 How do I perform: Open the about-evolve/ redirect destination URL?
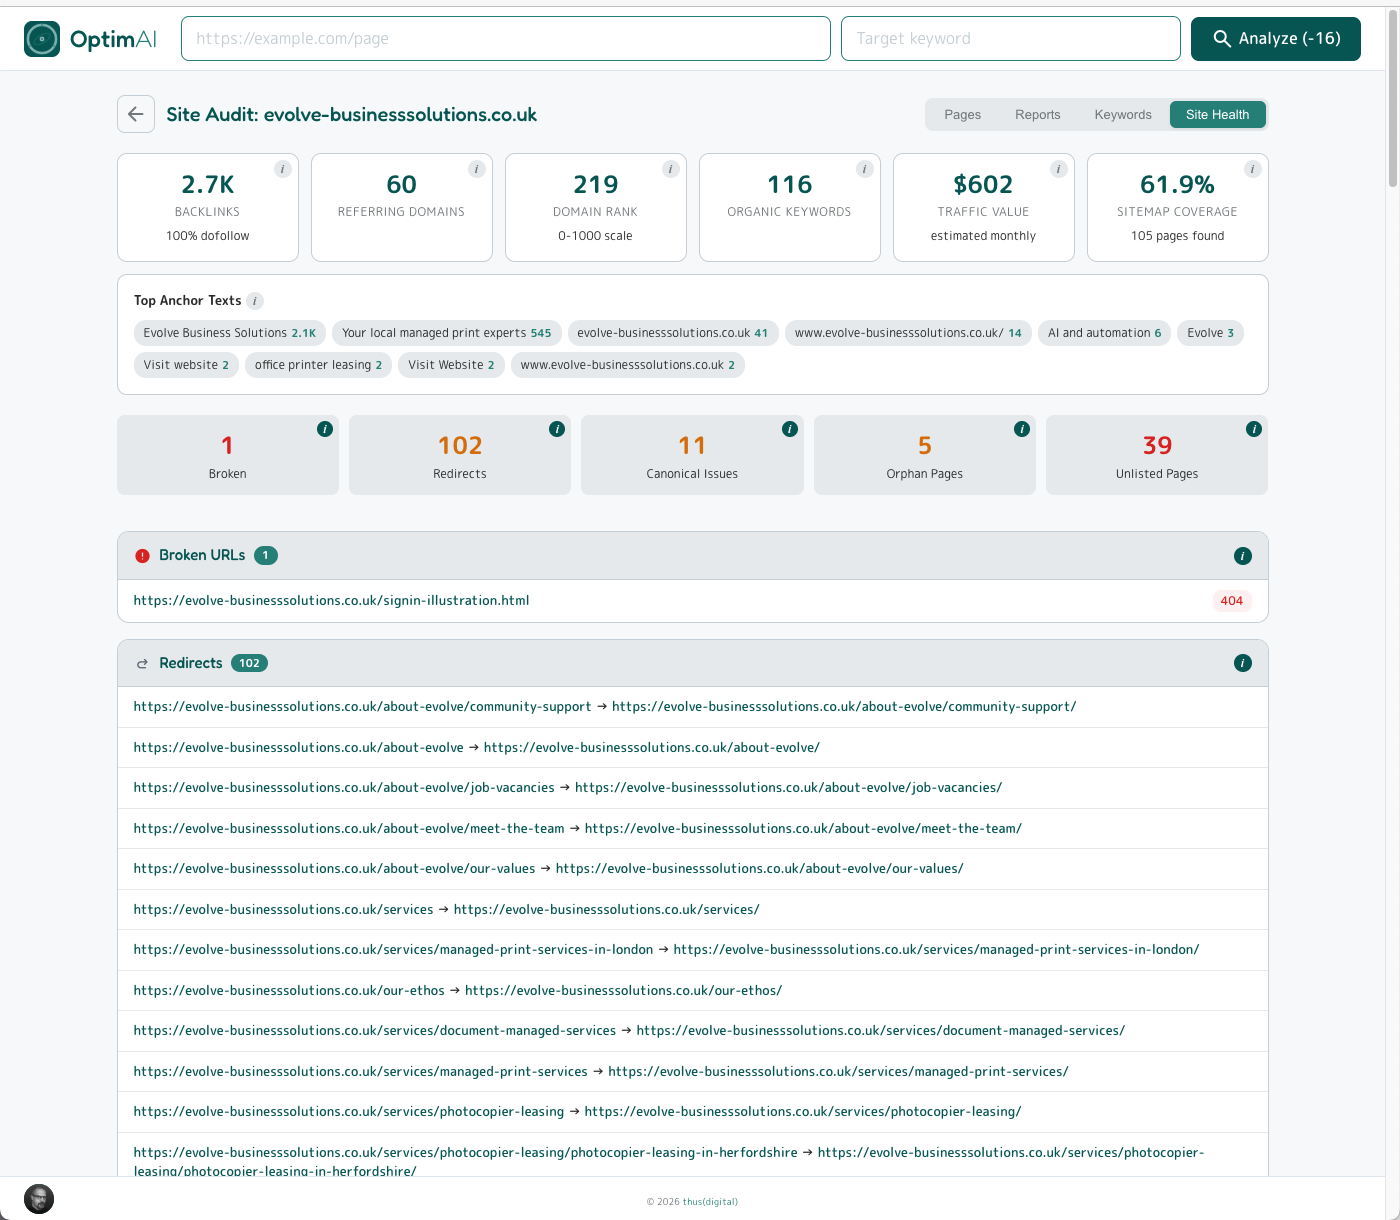[x=652, y=748]
